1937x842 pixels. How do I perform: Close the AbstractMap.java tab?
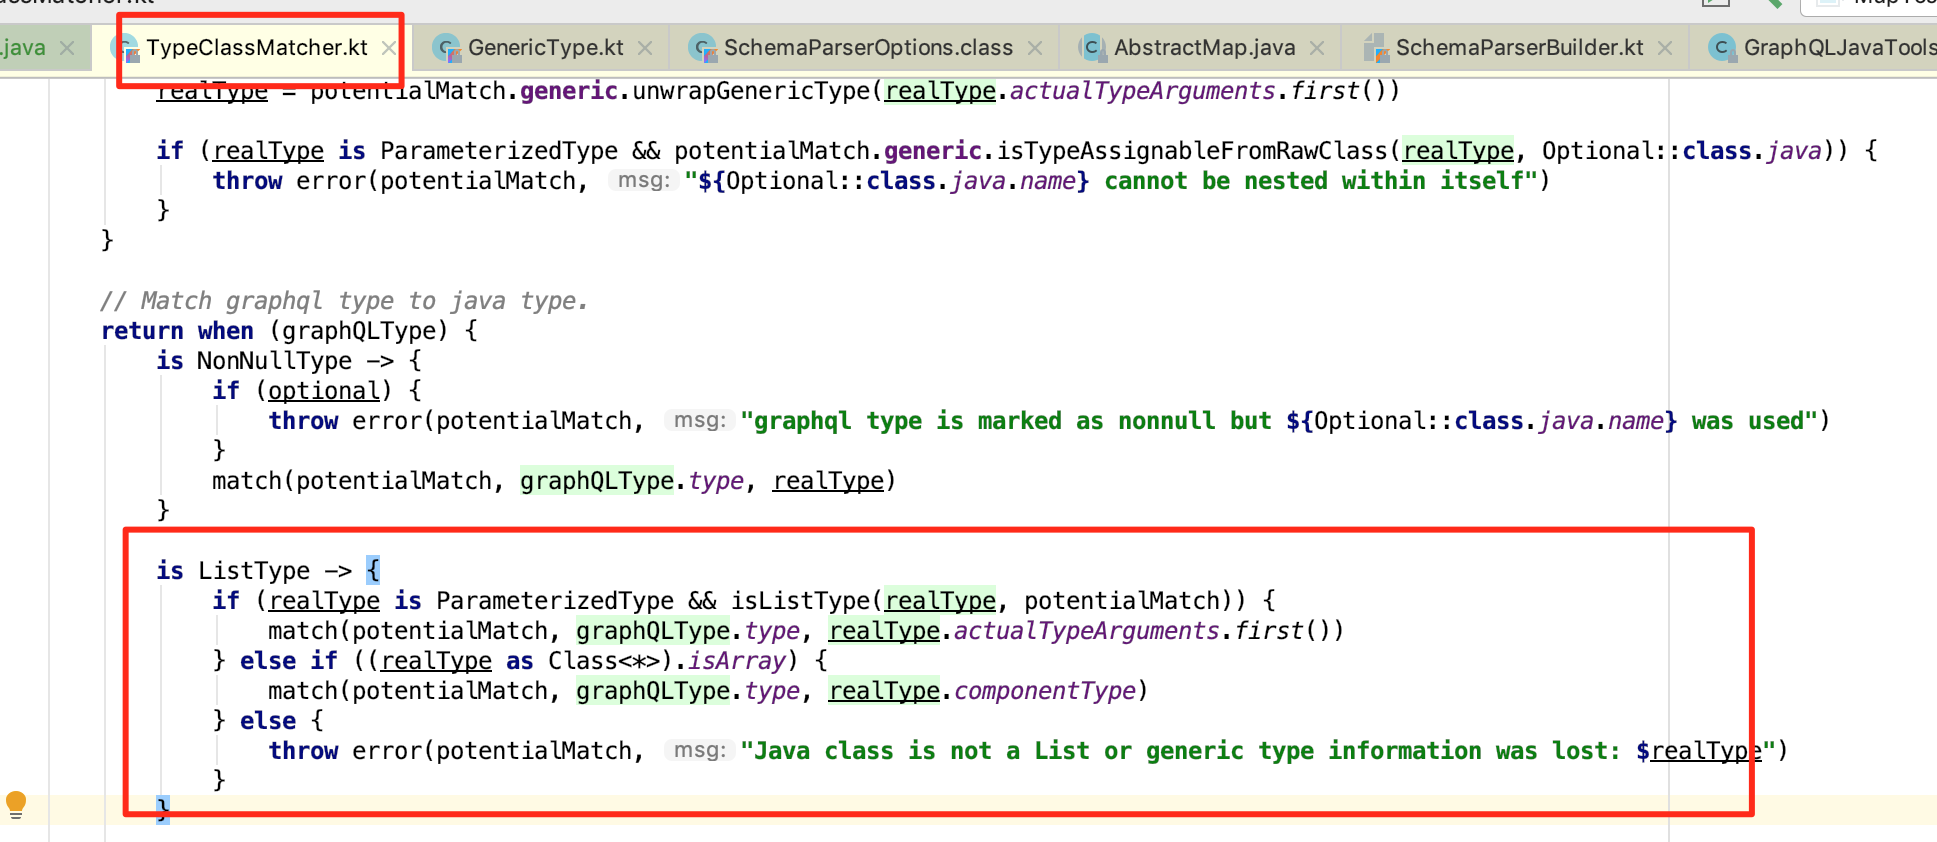[x=1317, y=48]
